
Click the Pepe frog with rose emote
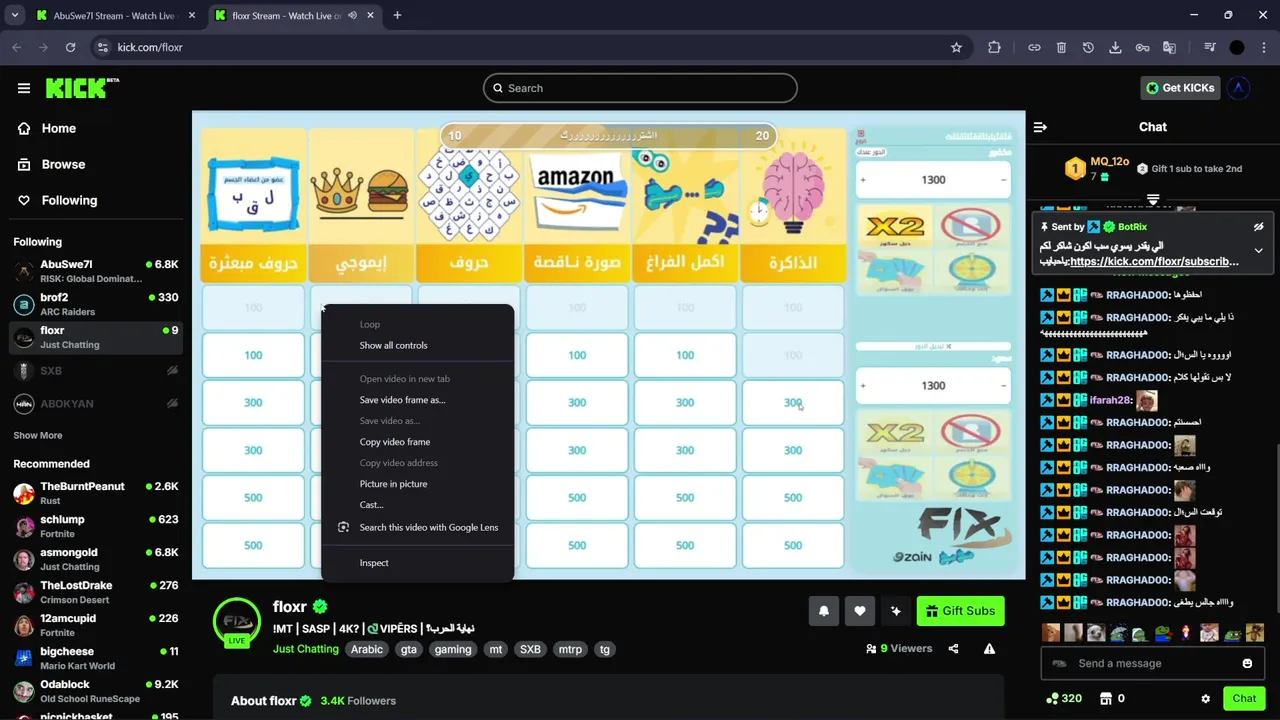1164,633
